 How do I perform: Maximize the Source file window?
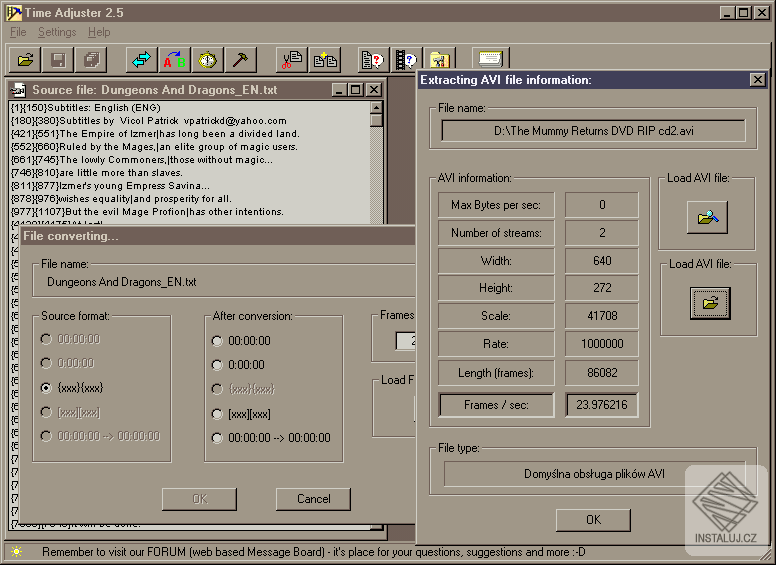pyautogui.click(x=356, y=90)
